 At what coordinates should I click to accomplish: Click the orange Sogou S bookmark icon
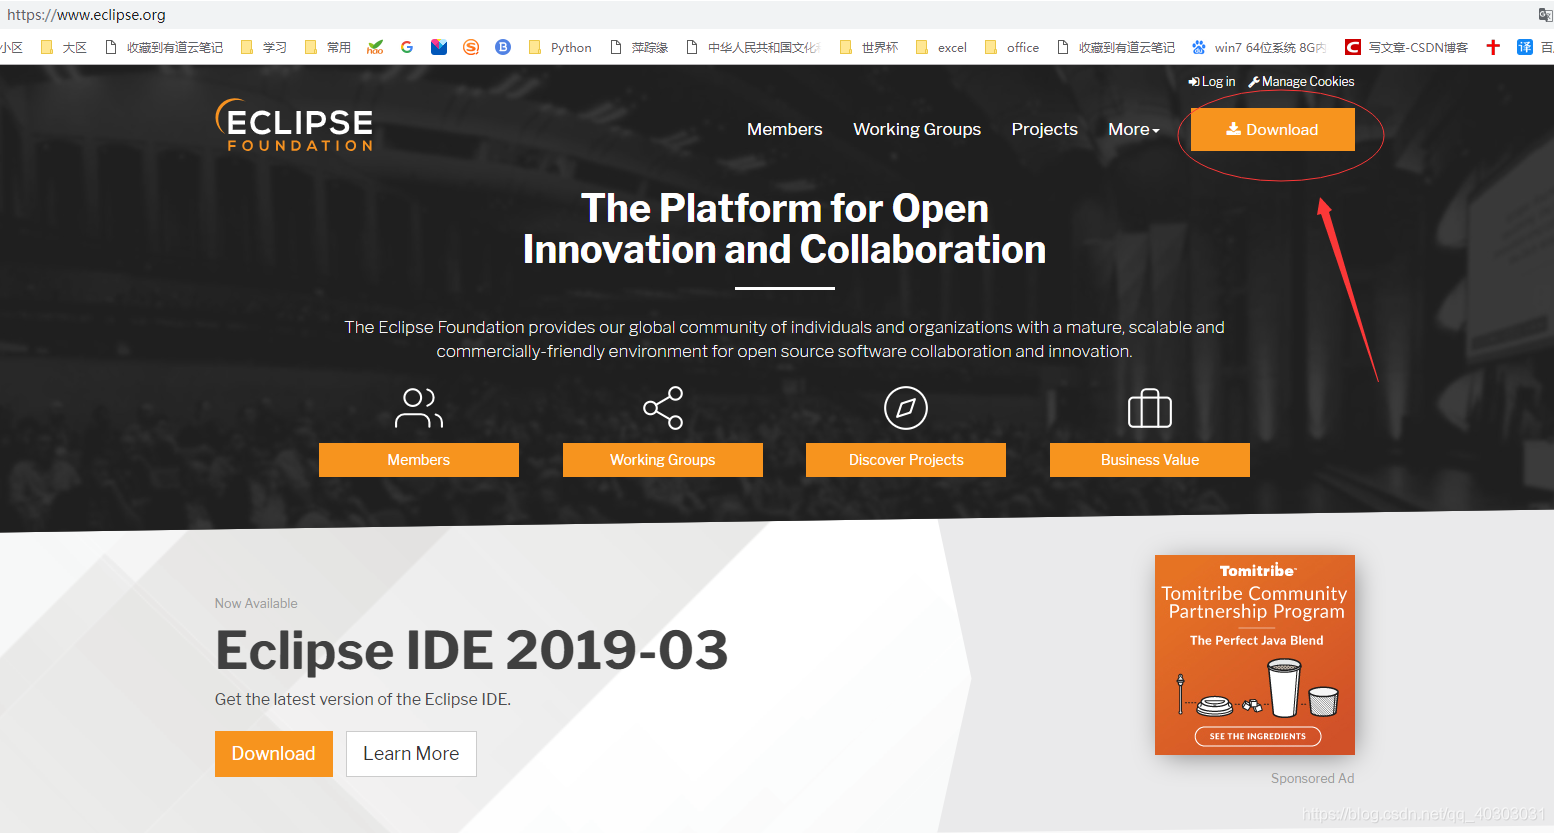point(471,47)
